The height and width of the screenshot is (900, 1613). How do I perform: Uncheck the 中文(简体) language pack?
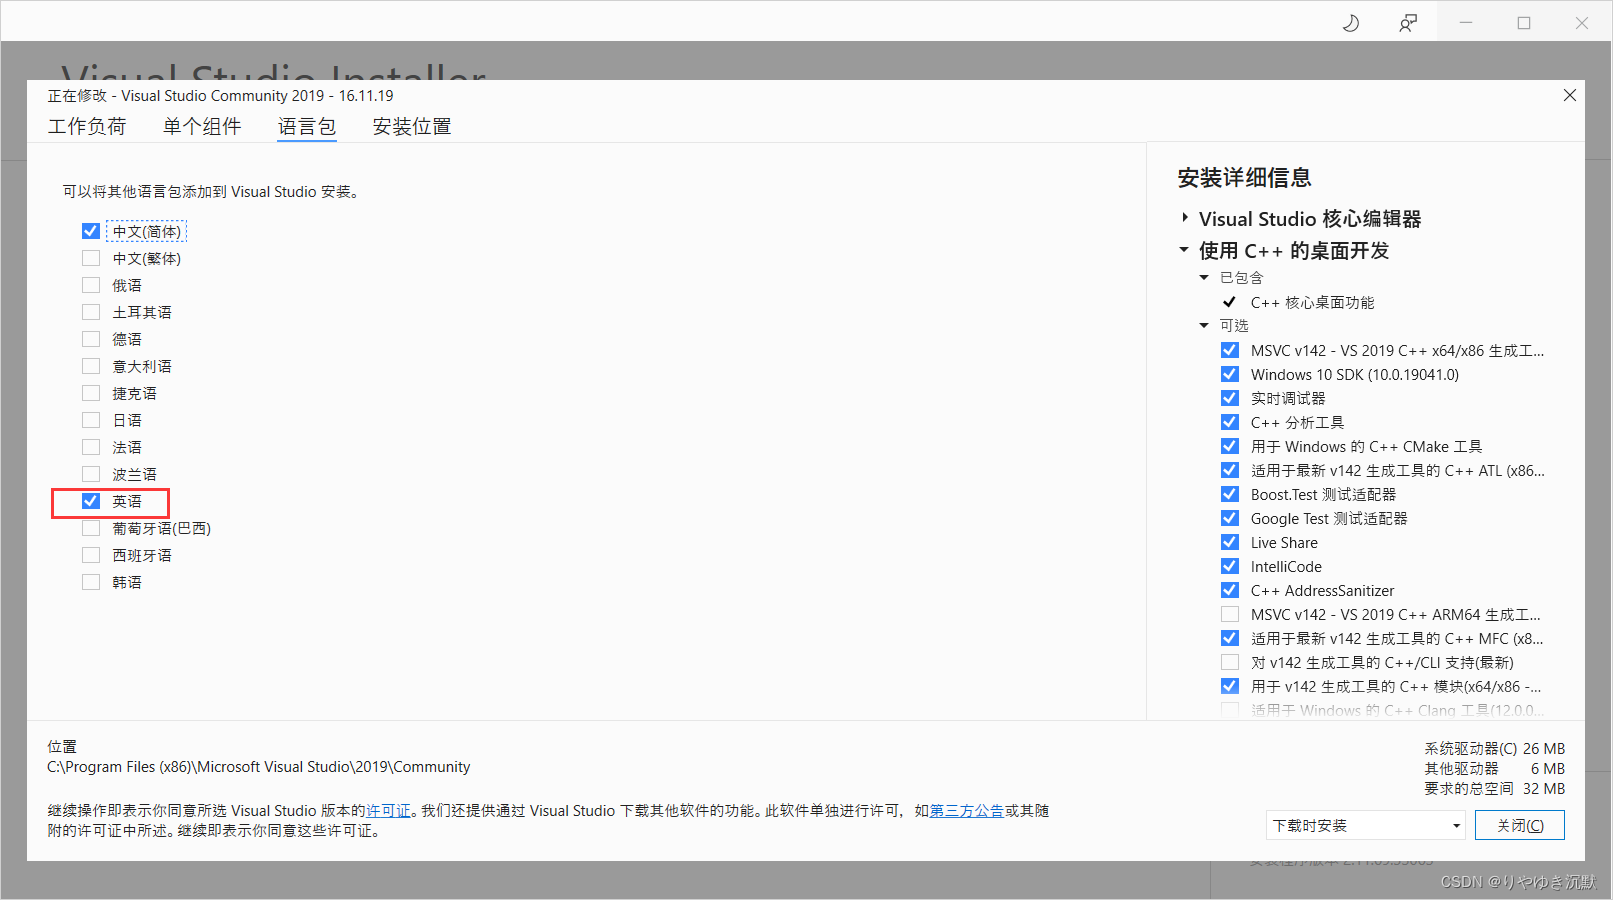(91, 231)
